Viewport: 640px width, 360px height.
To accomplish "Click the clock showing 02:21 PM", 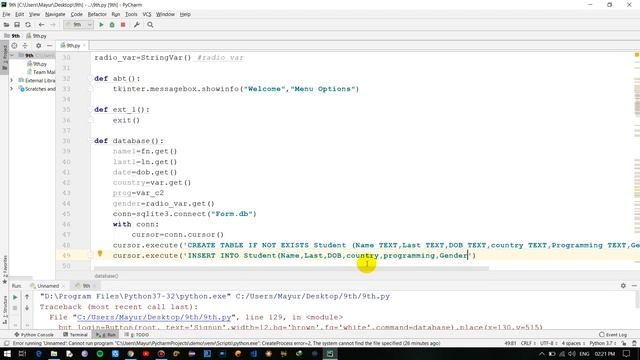I will tap(605, 353).
